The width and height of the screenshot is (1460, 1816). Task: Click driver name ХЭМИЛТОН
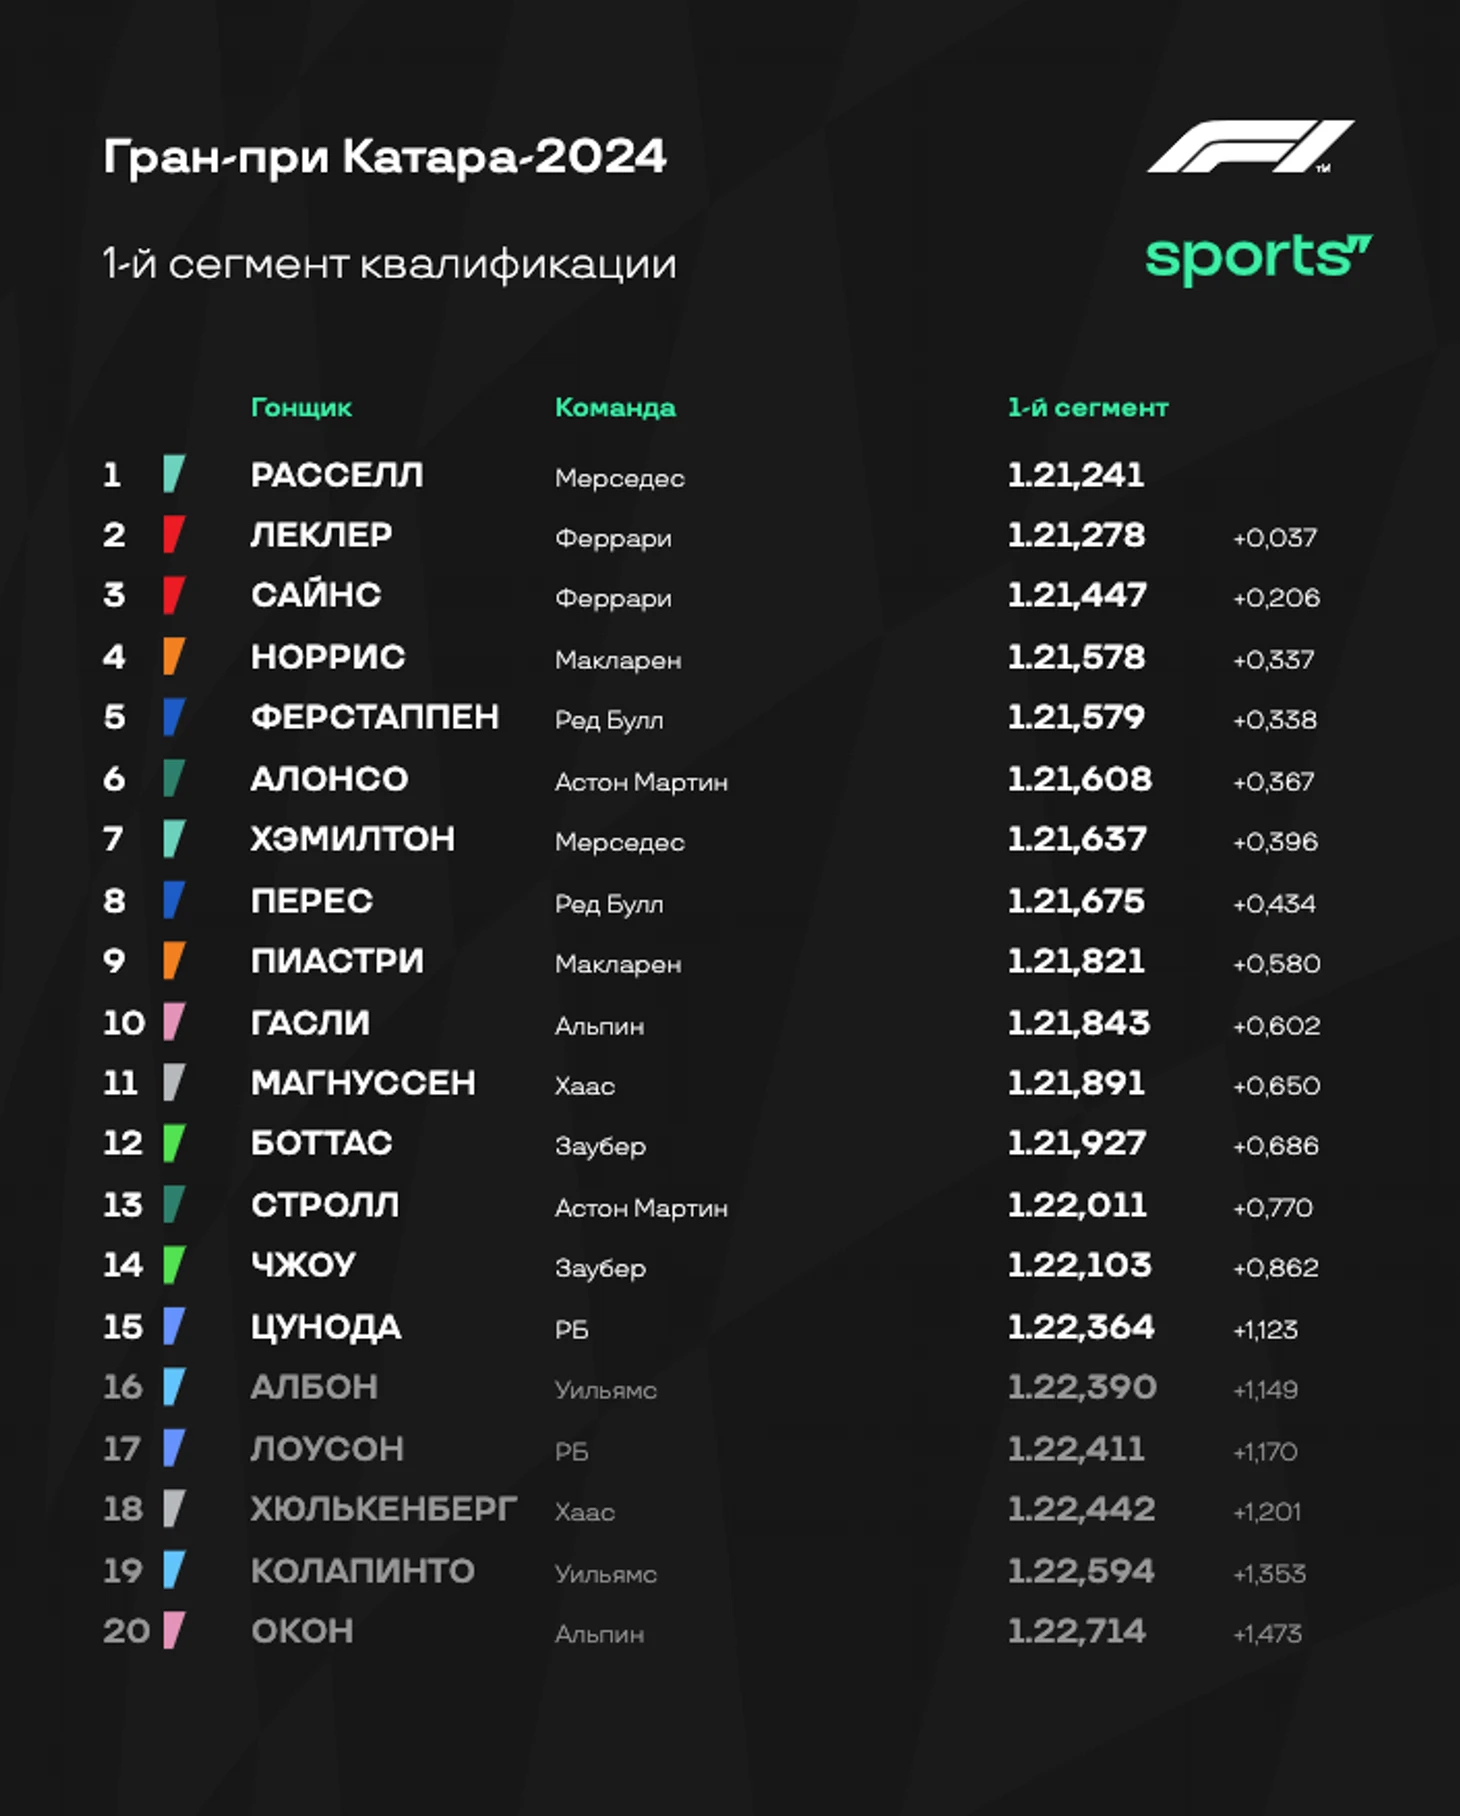pos(352,839)
